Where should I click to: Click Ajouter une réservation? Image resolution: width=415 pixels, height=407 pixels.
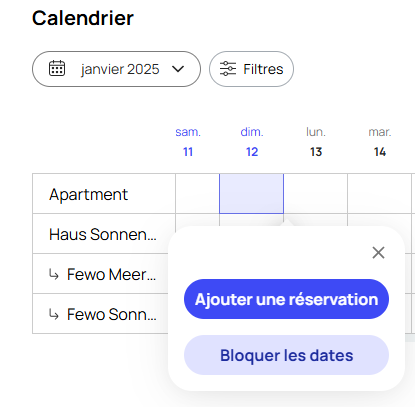pos(286,299)
